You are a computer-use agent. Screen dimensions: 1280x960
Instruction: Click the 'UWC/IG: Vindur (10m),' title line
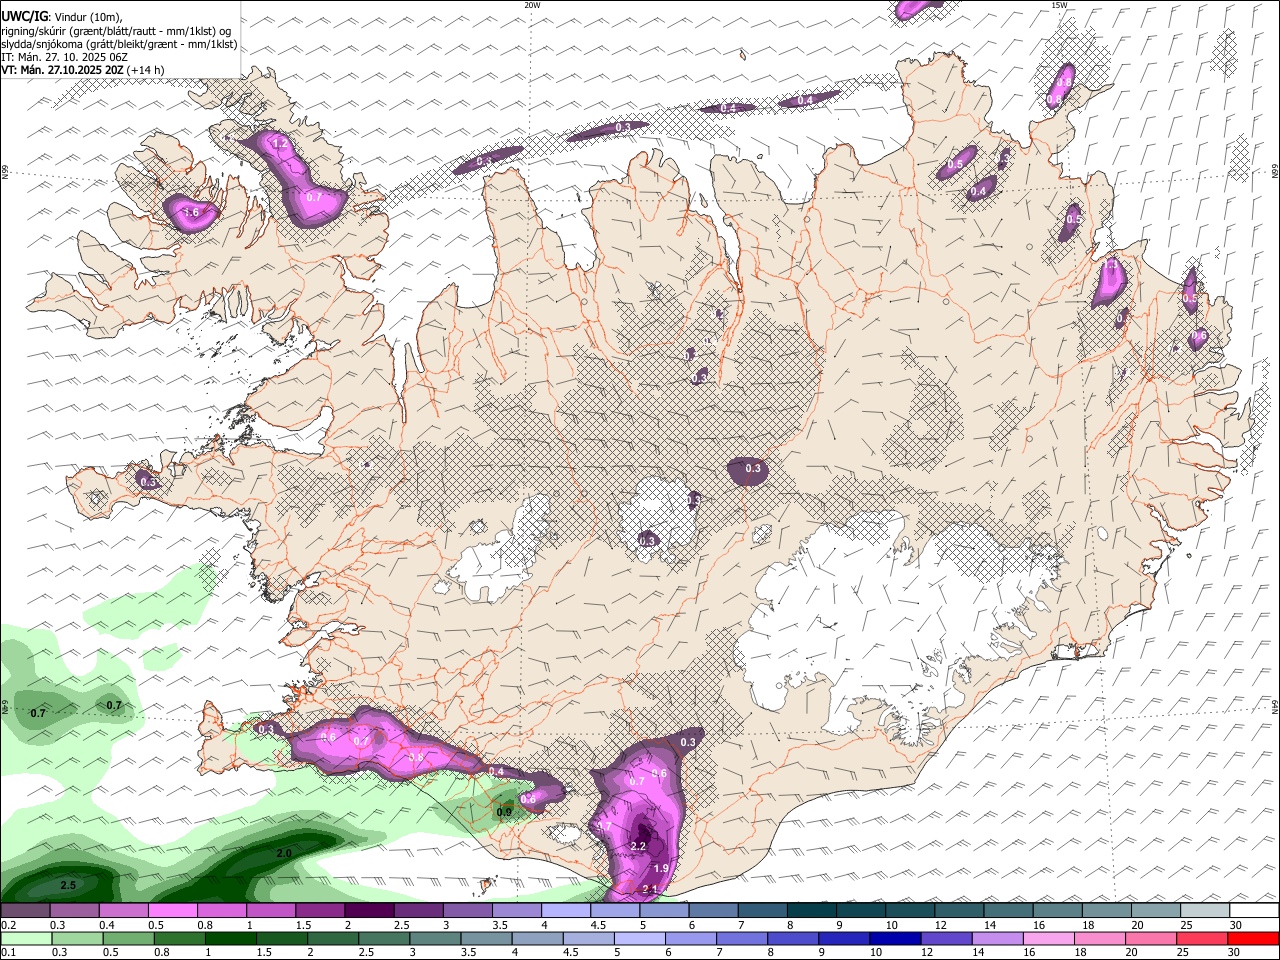point(62,17)
